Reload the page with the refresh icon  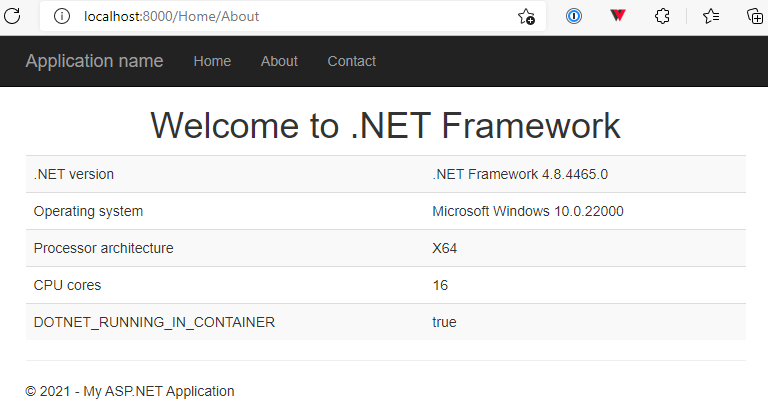[x=12, y=16]
